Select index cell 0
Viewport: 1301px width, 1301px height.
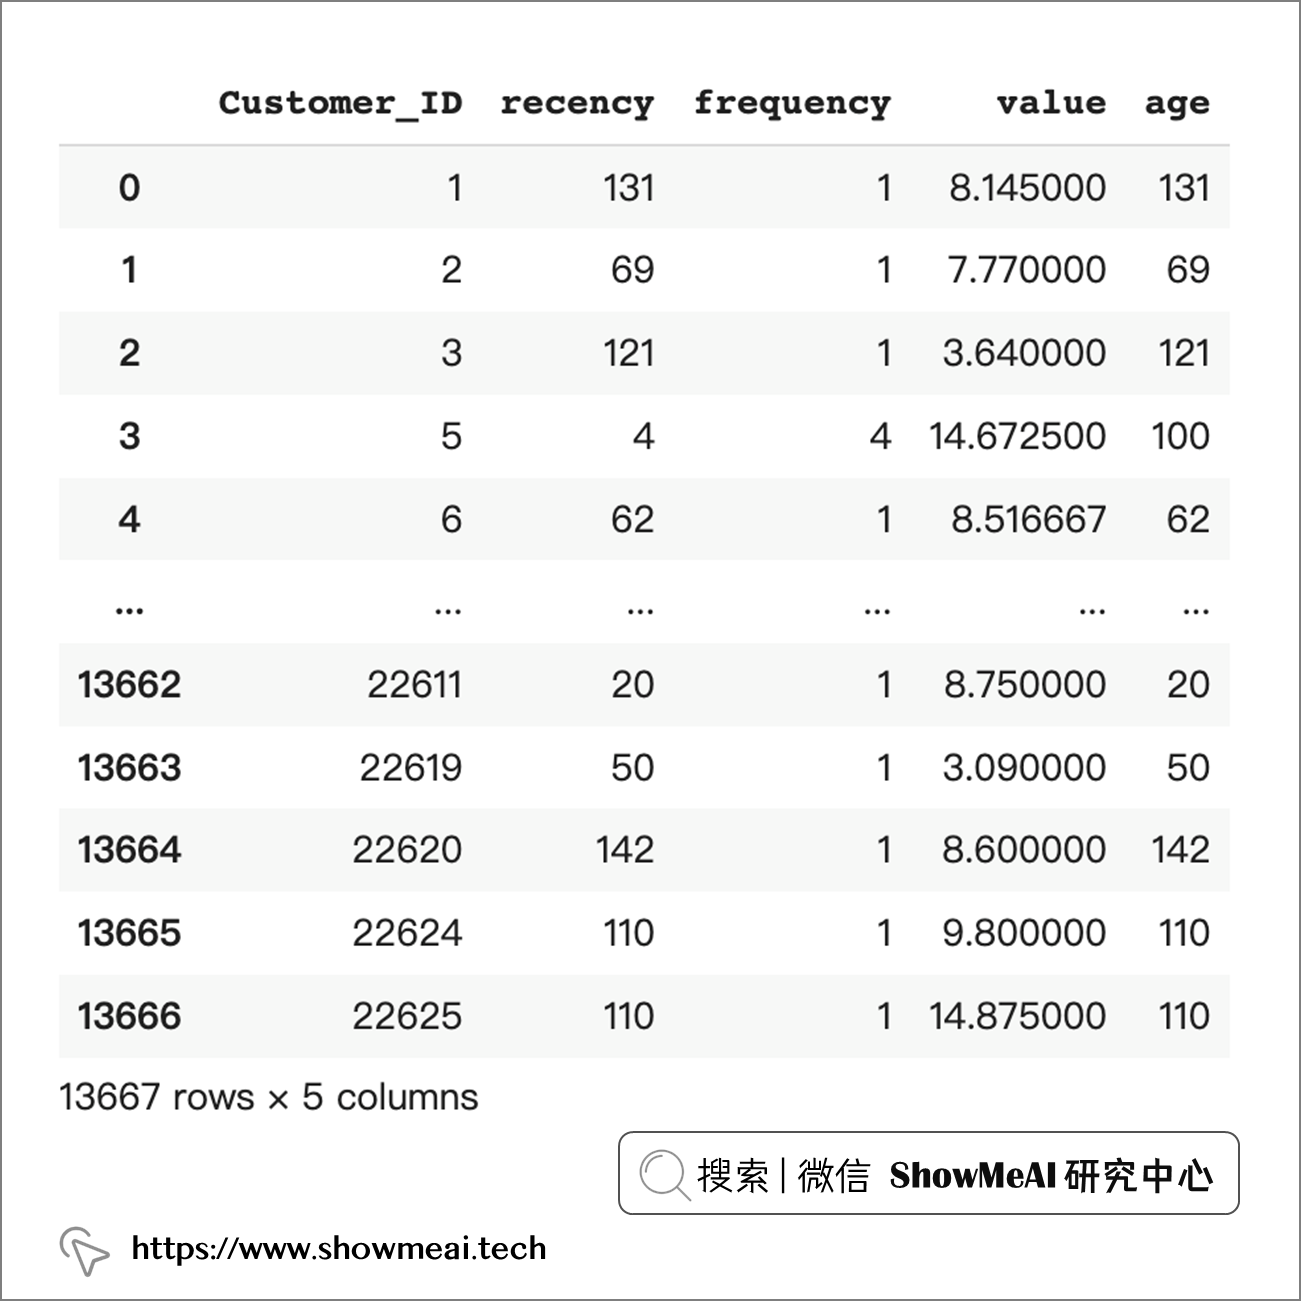(x=129, y=187)
